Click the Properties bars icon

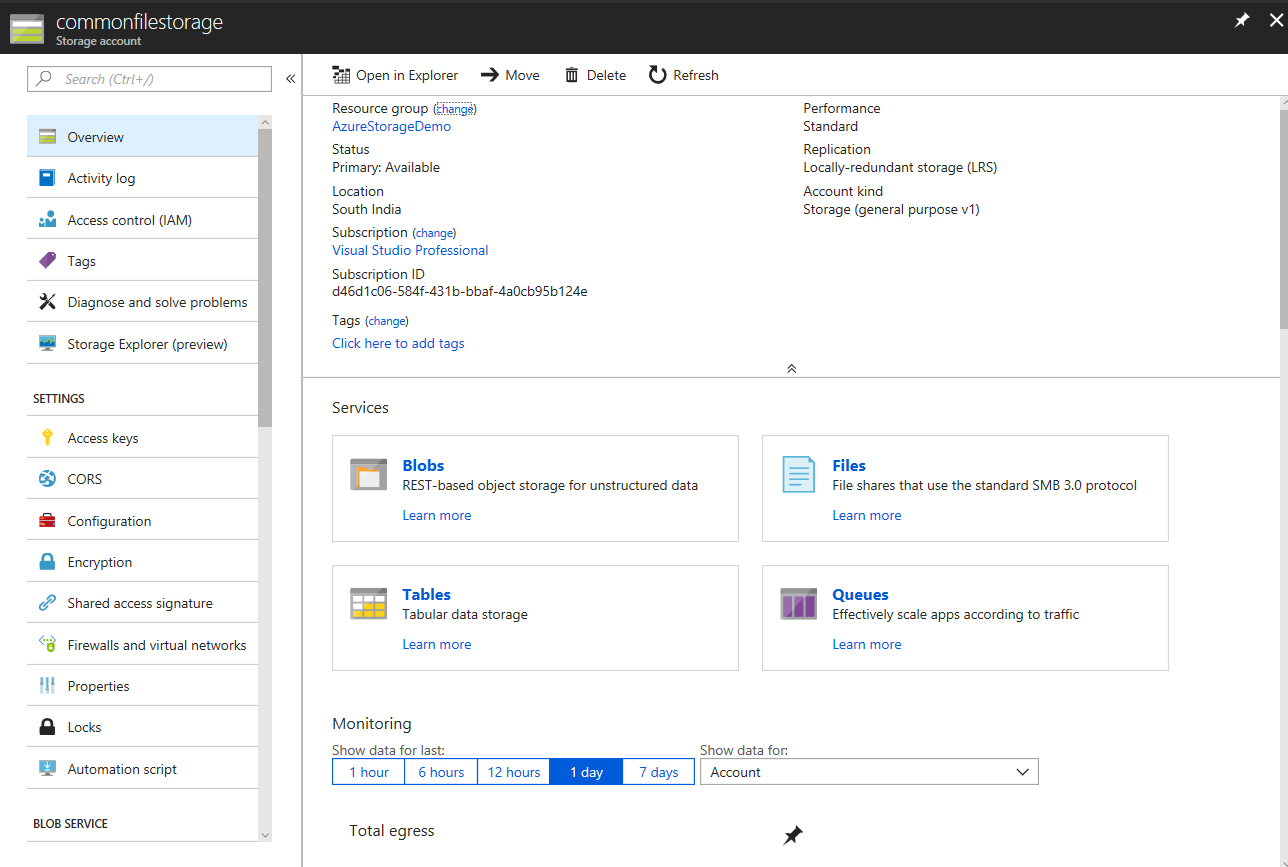pyautogui.click(x=47, y=686)
